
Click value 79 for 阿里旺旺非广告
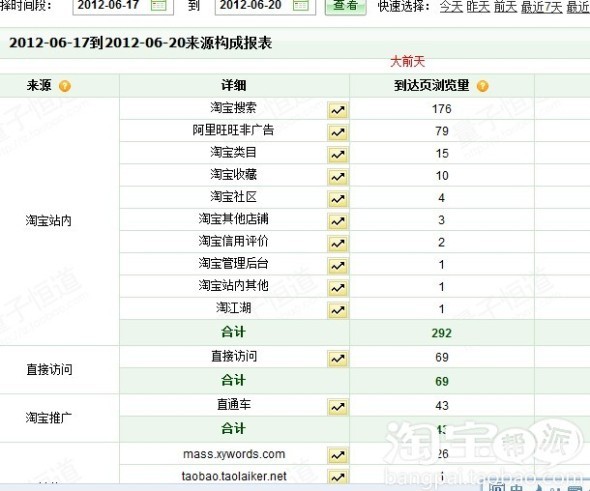[x=442, y=131]
